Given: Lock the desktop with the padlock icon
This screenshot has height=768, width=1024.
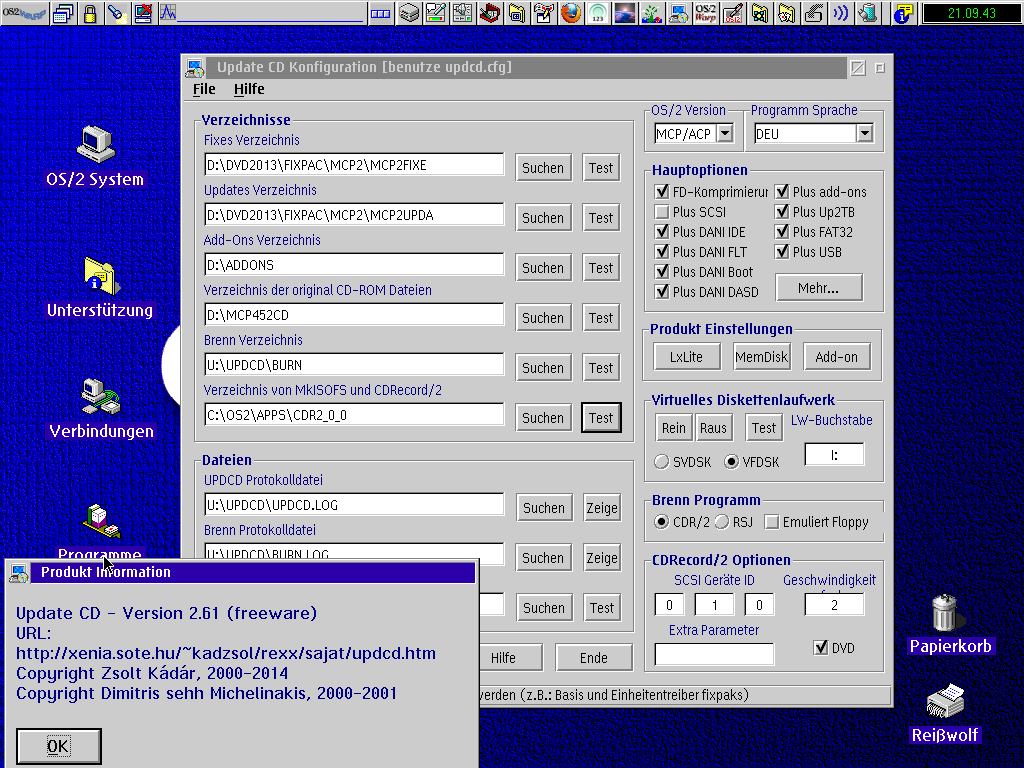Looking at the screenshot, I should click(89, 13).
